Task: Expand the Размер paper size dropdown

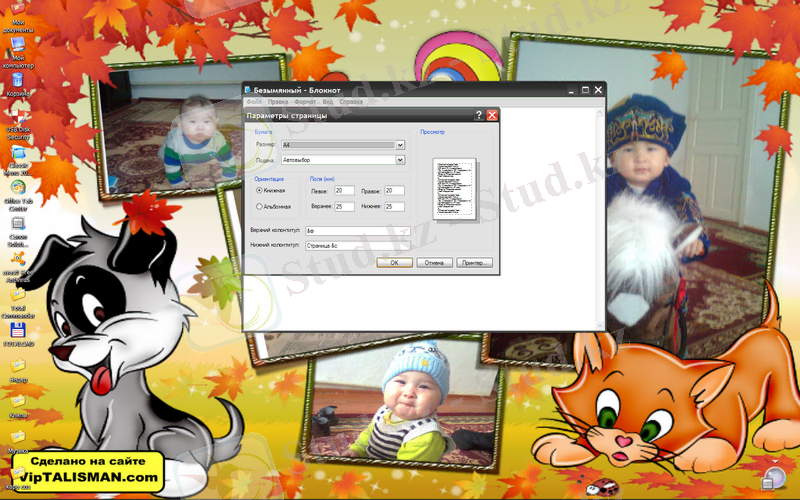Action: coord(400,145)
